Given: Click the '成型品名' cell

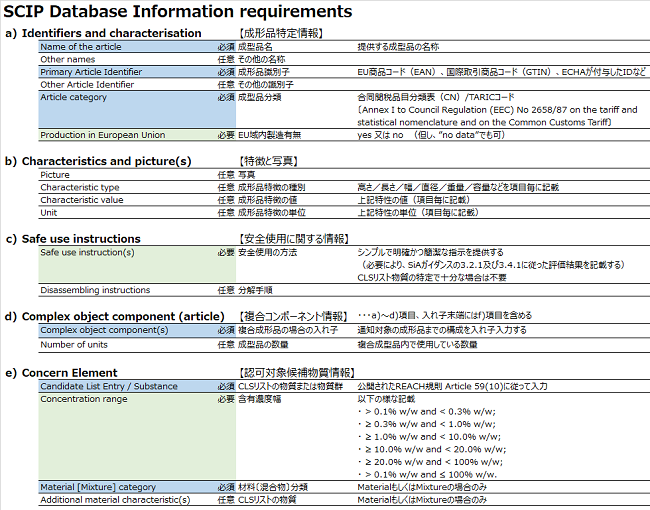Looking at the screenshot, I should [x=255, y=47].
